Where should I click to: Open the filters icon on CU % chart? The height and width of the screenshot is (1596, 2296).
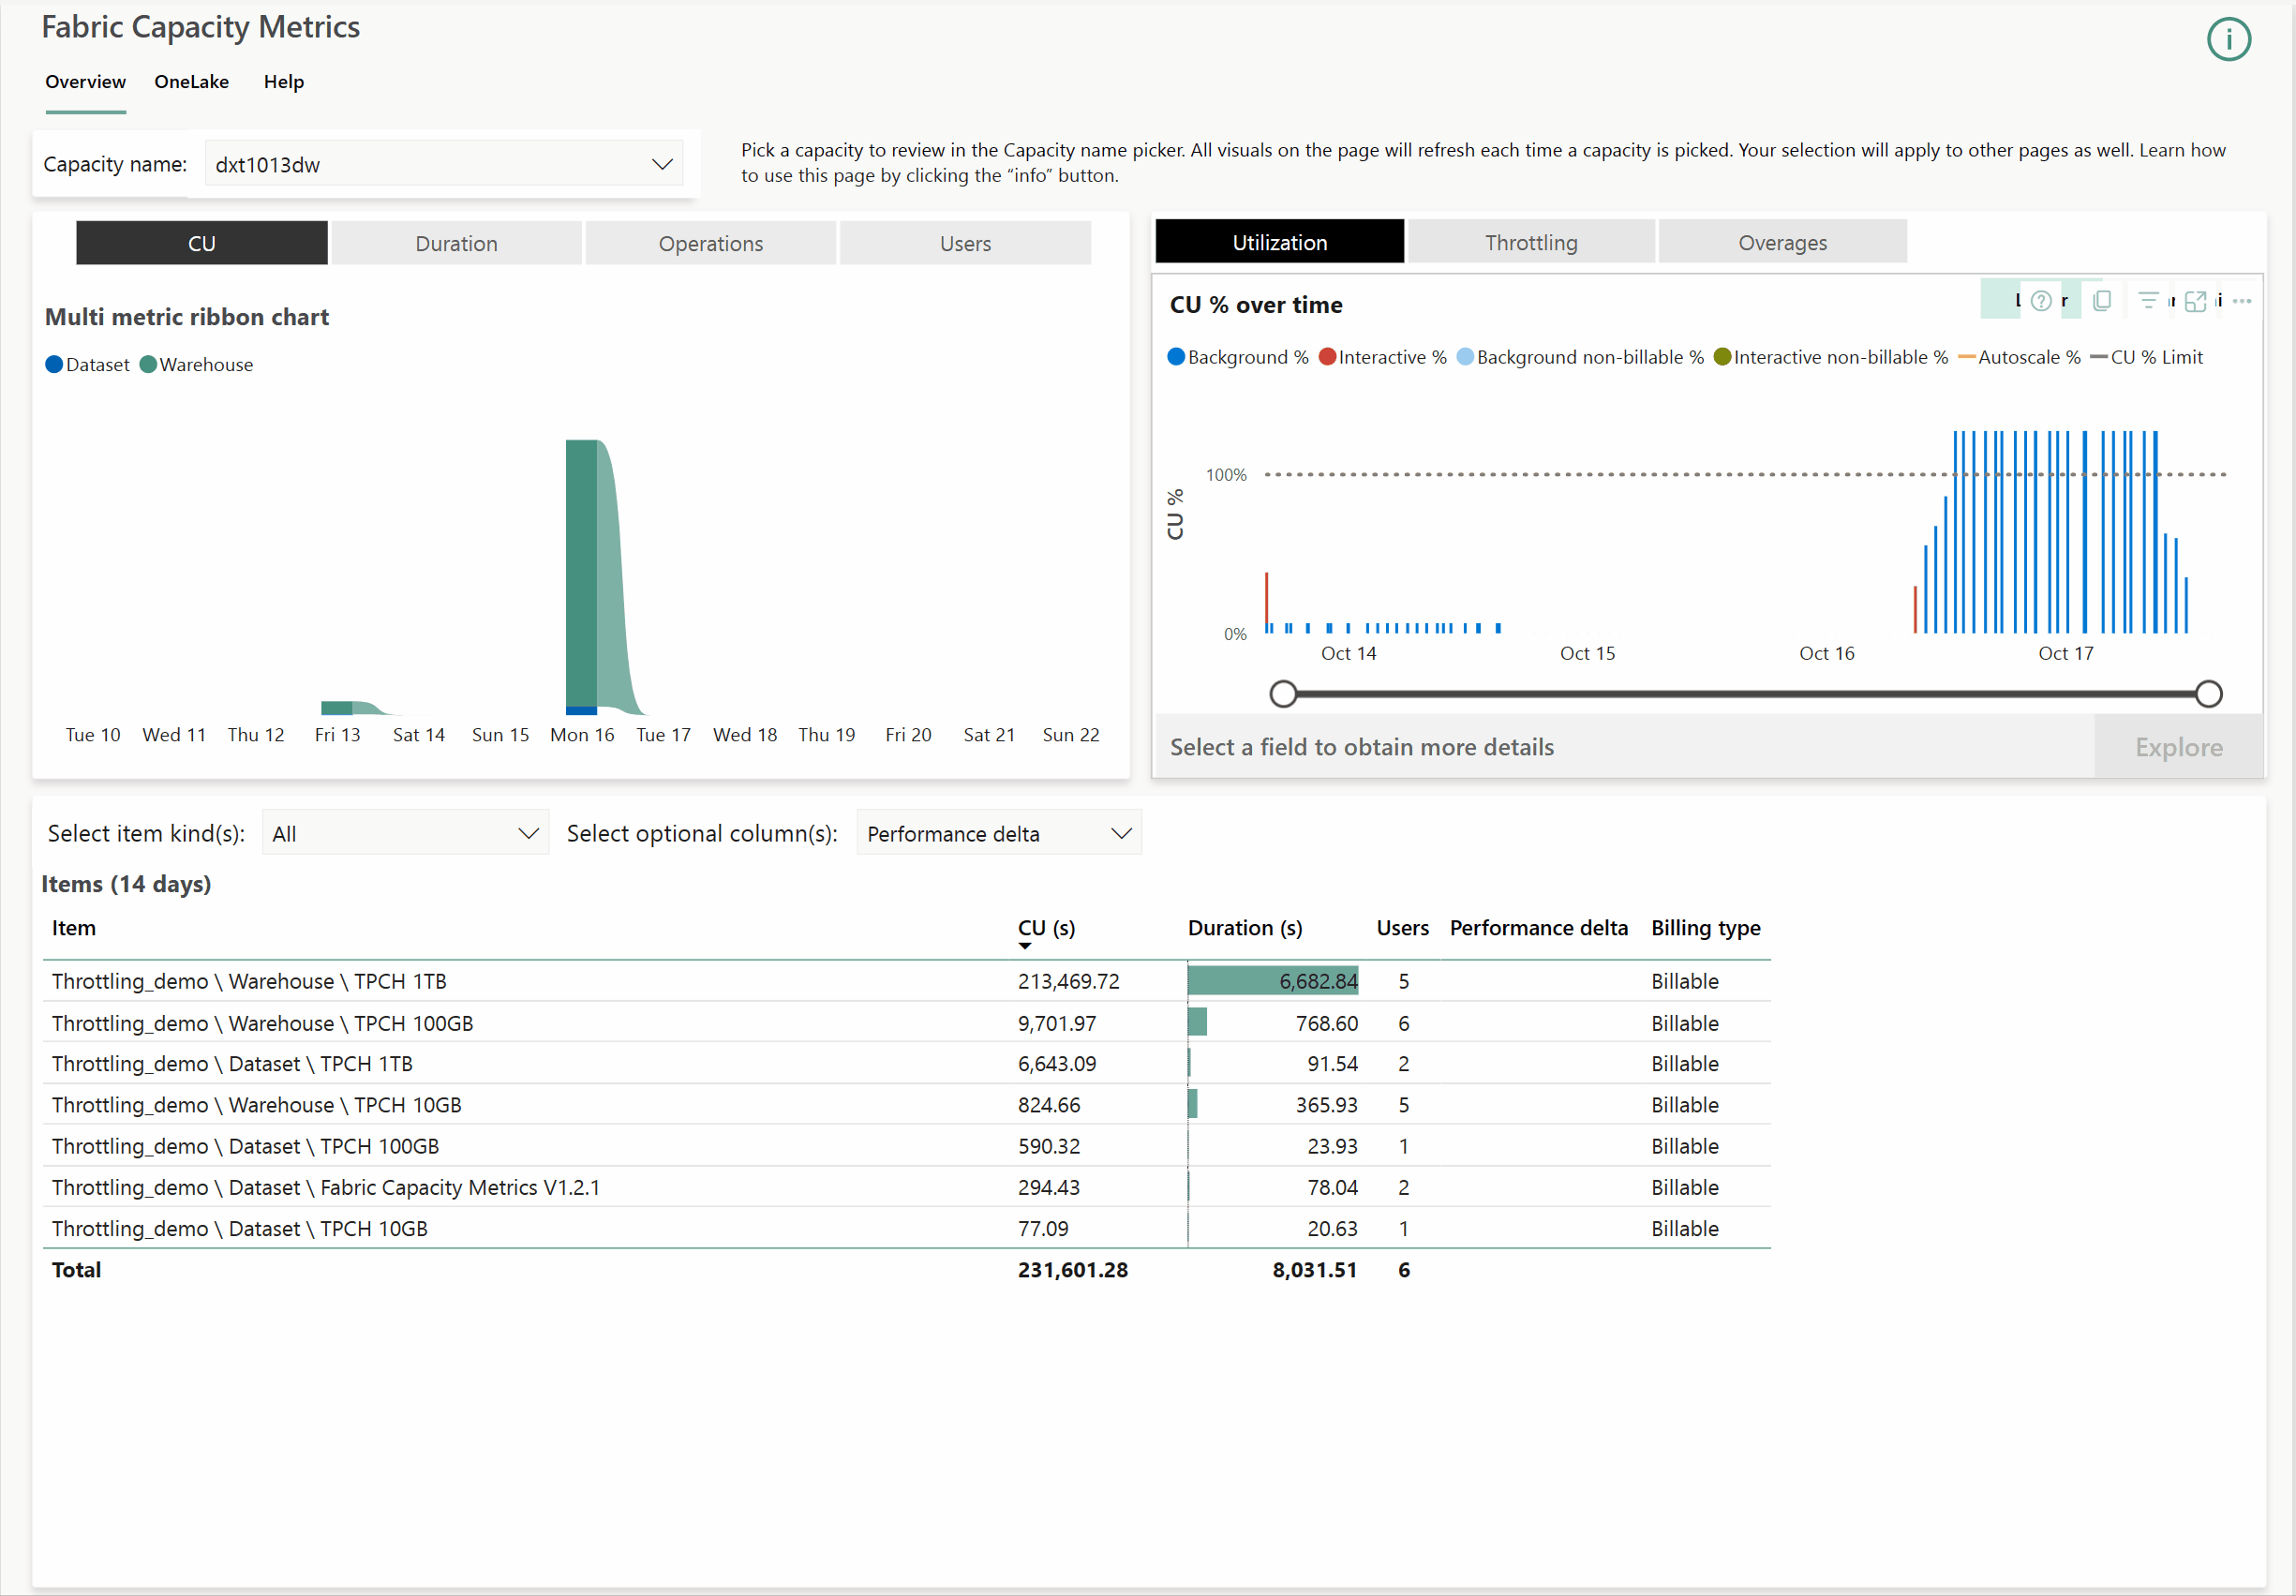coord(2147,300)
